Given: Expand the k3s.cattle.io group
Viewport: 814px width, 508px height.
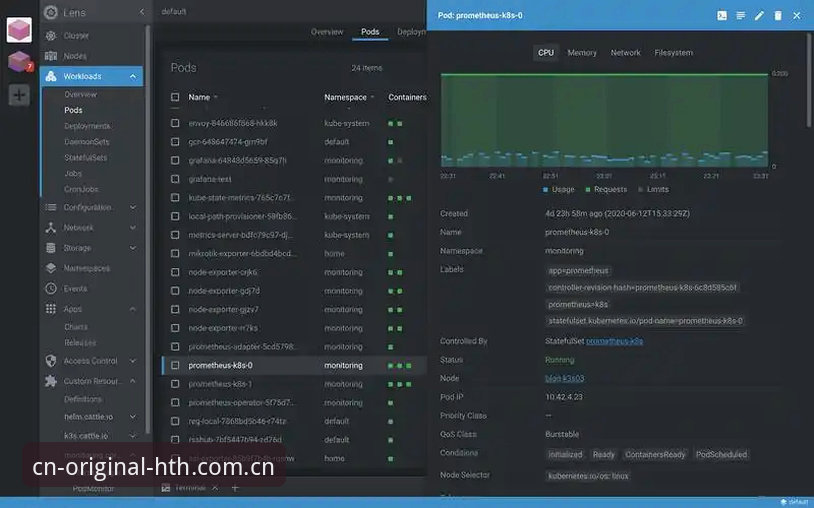Looking at the screenshot, I should point(133,436).
